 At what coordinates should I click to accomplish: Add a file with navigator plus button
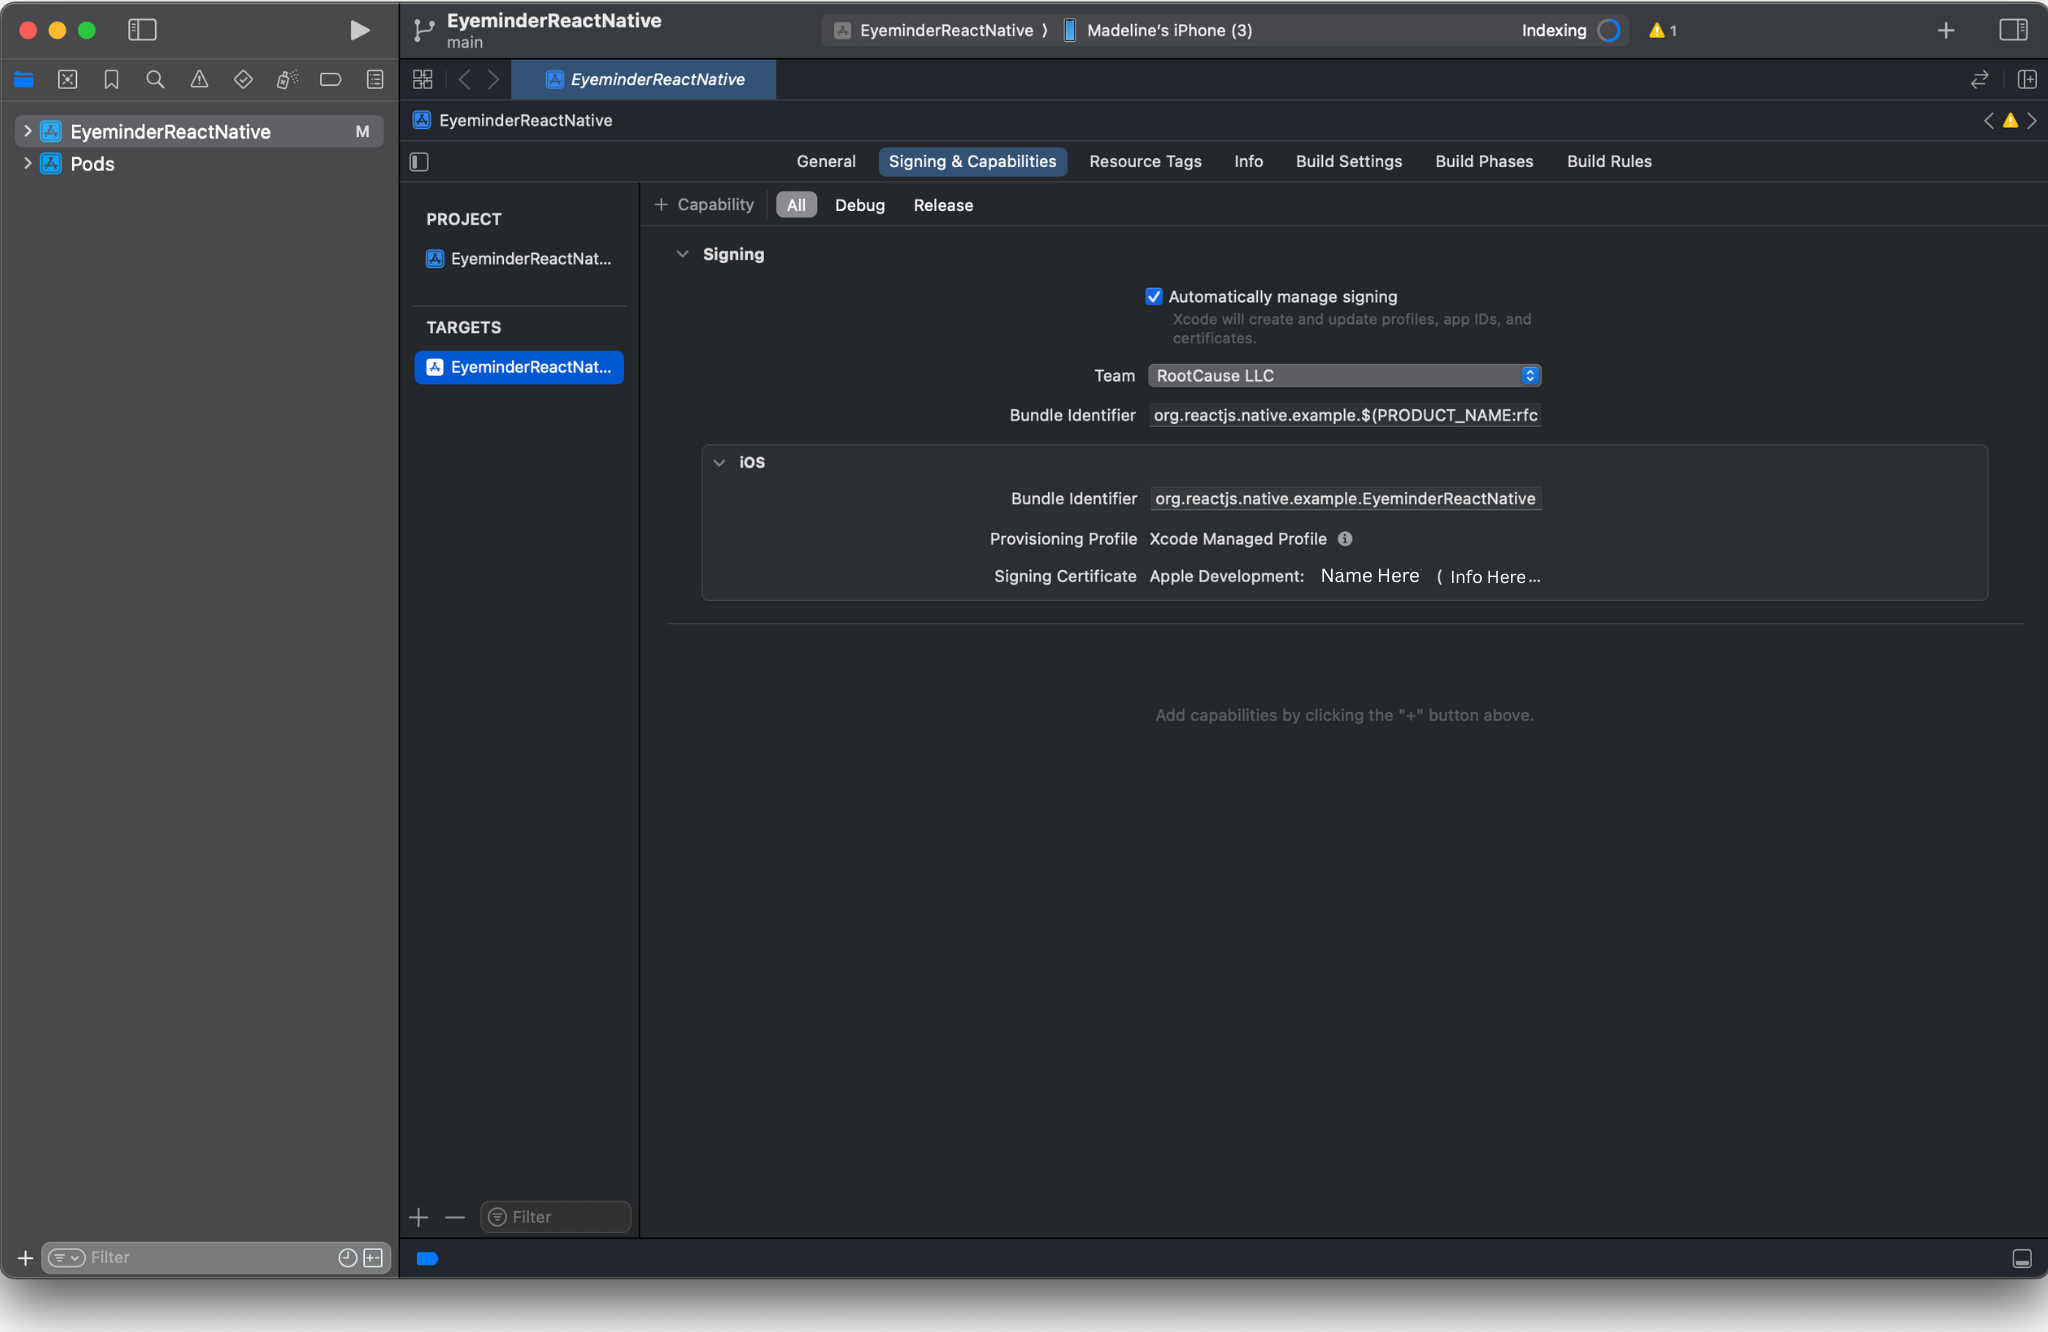coord(26,1258)
